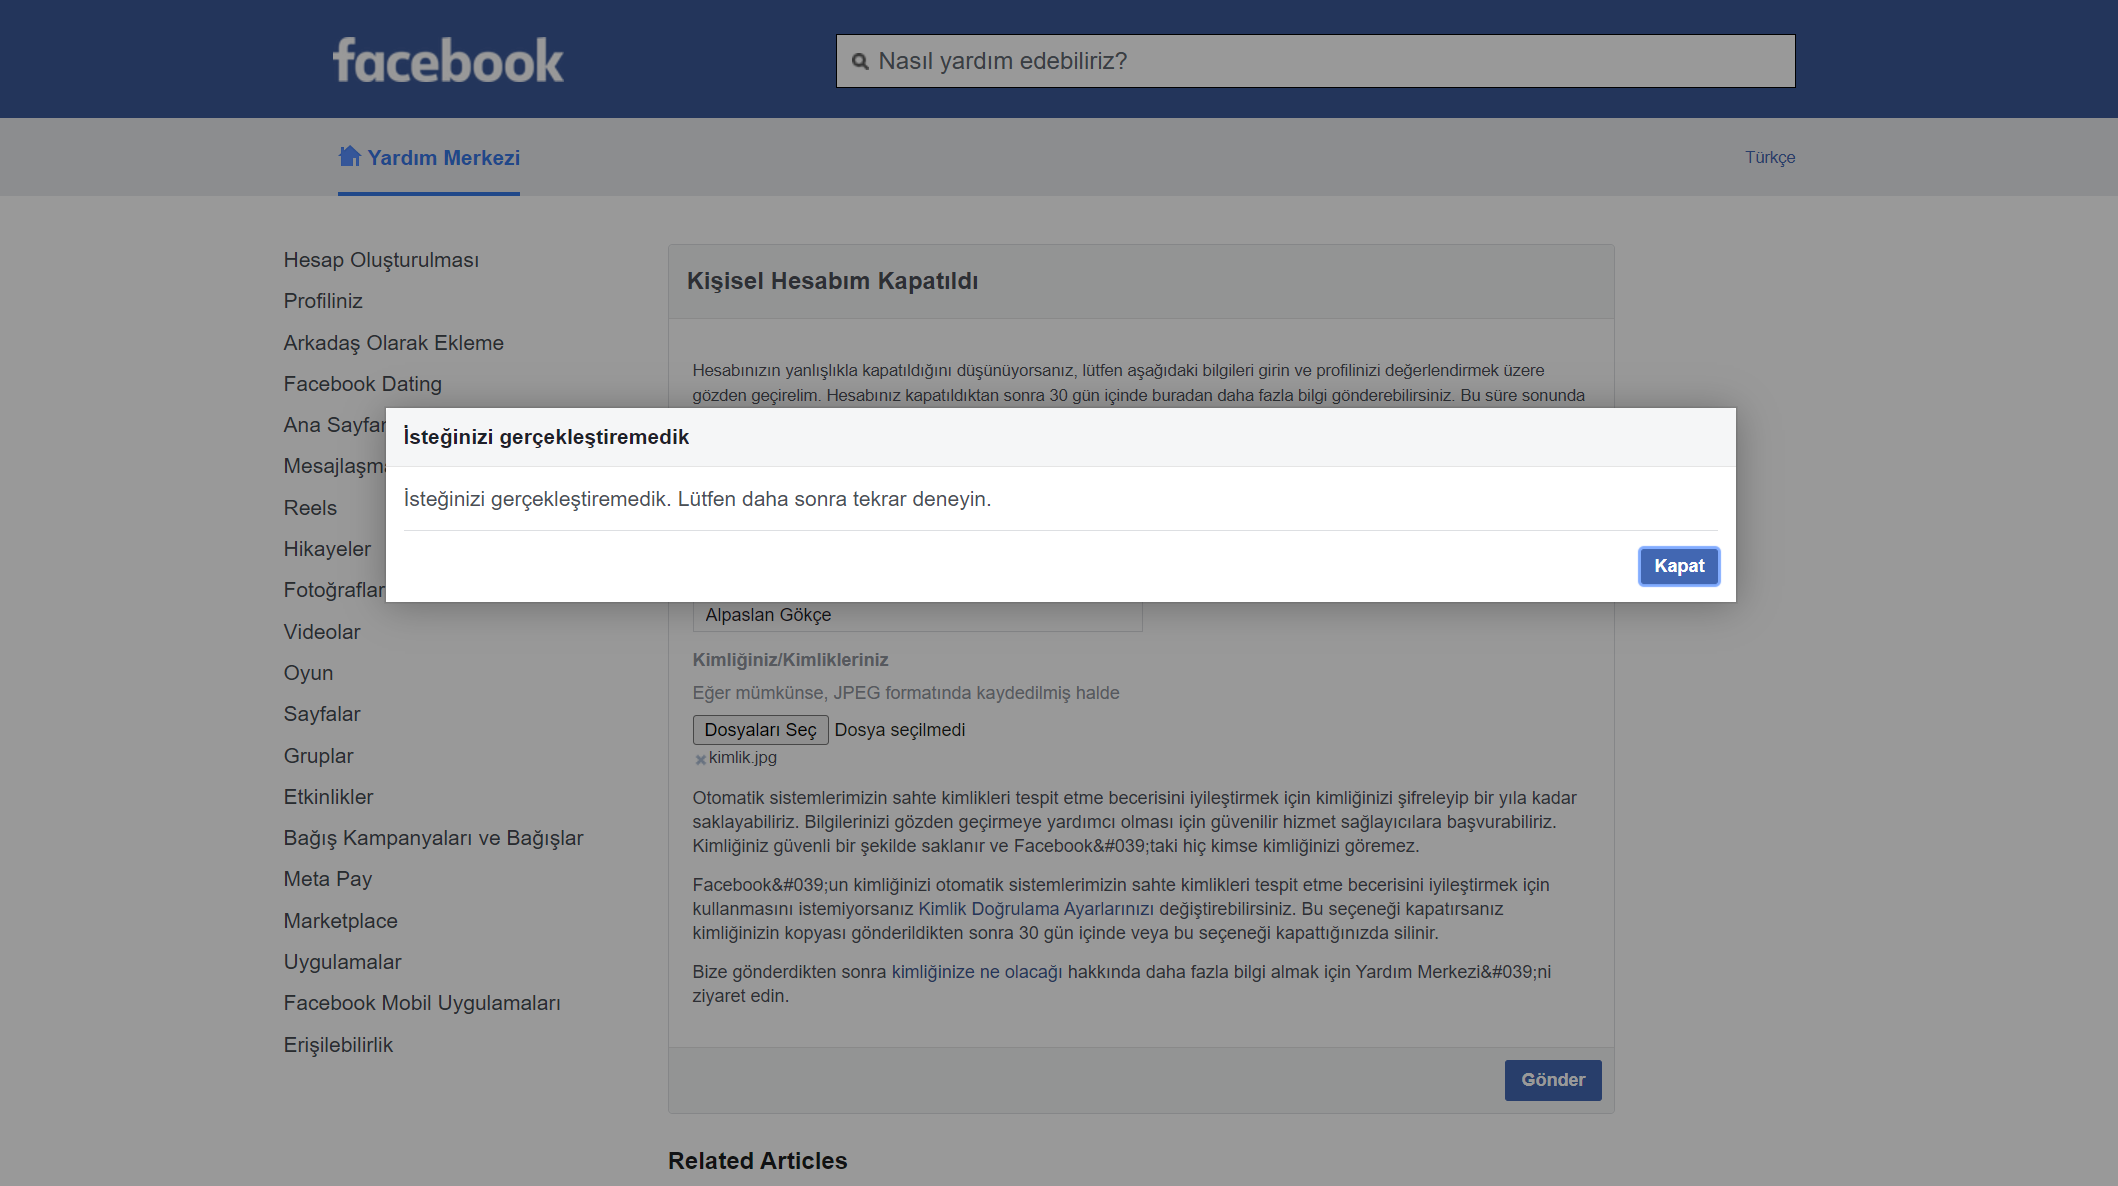Focus the Nasıl yardım edebiliriz search field
Image resolution: width=2118 pixels, height=1186 pixels.
(1315, 61)
